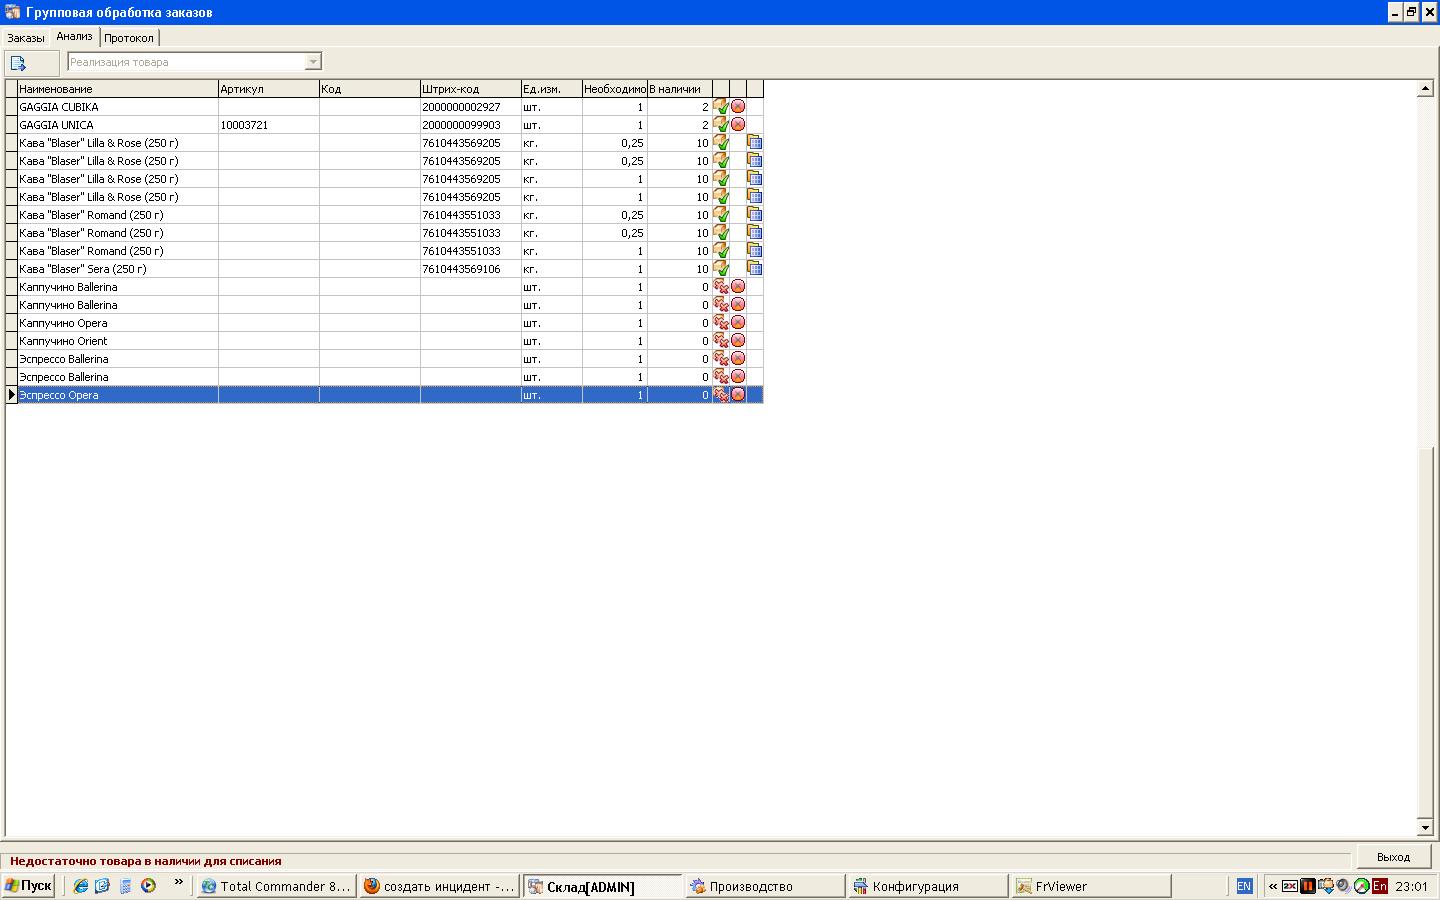Switch to the Заказы tab
Viewport: 1440px width, 900px height.
click(x=26, y=38)
